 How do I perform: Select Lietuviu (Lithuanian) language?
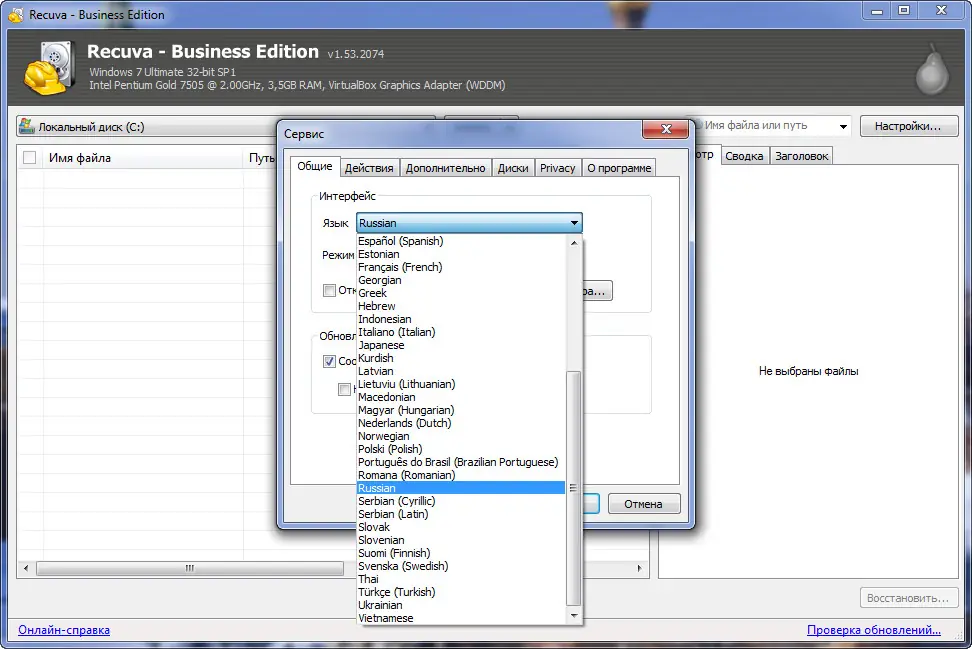[x=461, y=384]
